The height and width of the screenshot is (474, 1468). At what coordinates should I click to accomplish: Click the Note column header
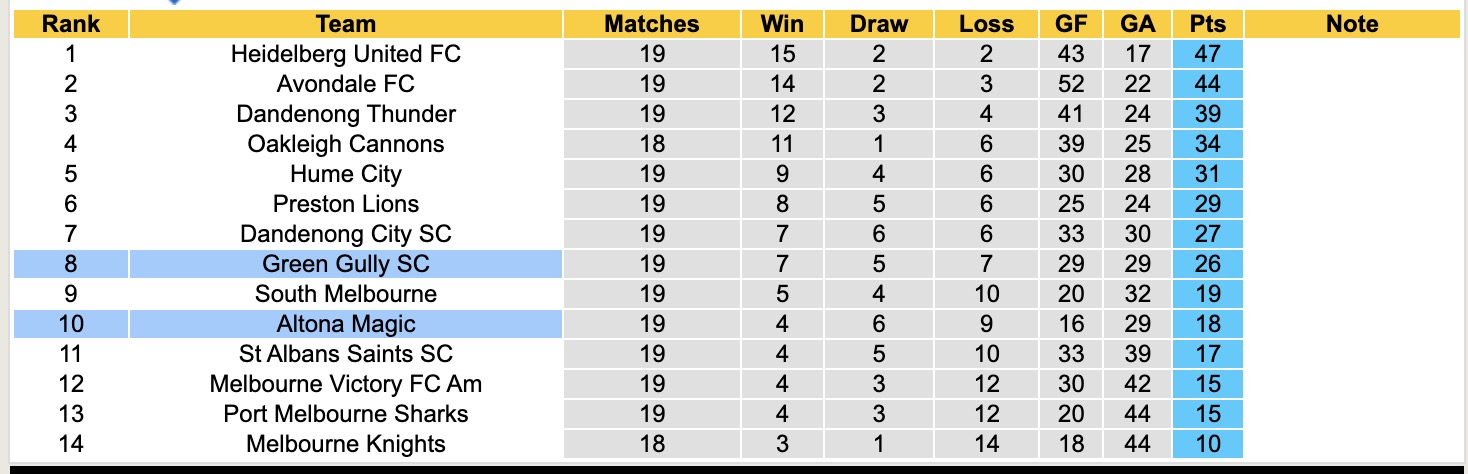[x=1351, y=24]
